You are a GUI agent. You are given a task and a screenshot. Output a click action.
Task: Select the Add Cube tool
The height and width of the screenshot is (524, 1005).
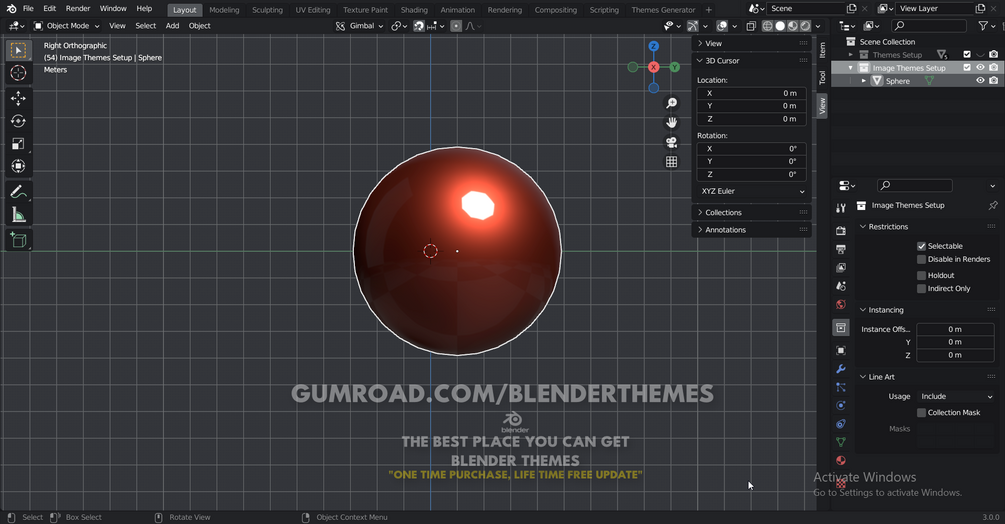tap(18, 240)
